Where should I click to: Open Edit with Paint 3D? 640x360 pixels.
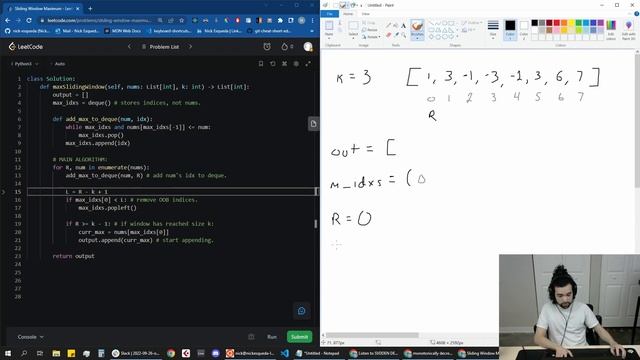[x=629, y=30]
